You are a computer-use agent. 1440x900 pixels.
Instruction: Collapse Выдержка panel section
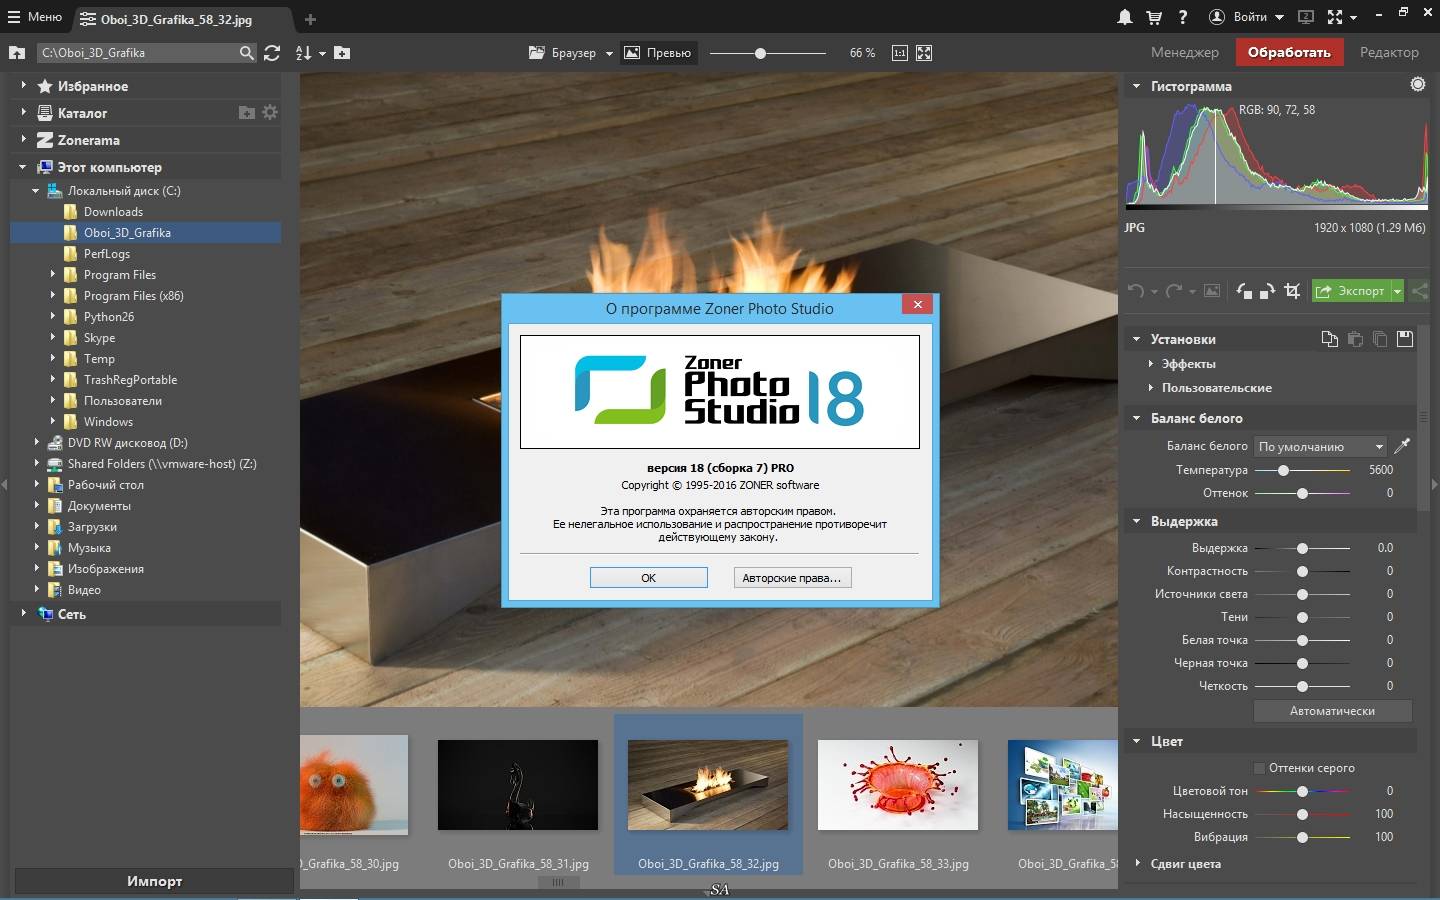1136,521
